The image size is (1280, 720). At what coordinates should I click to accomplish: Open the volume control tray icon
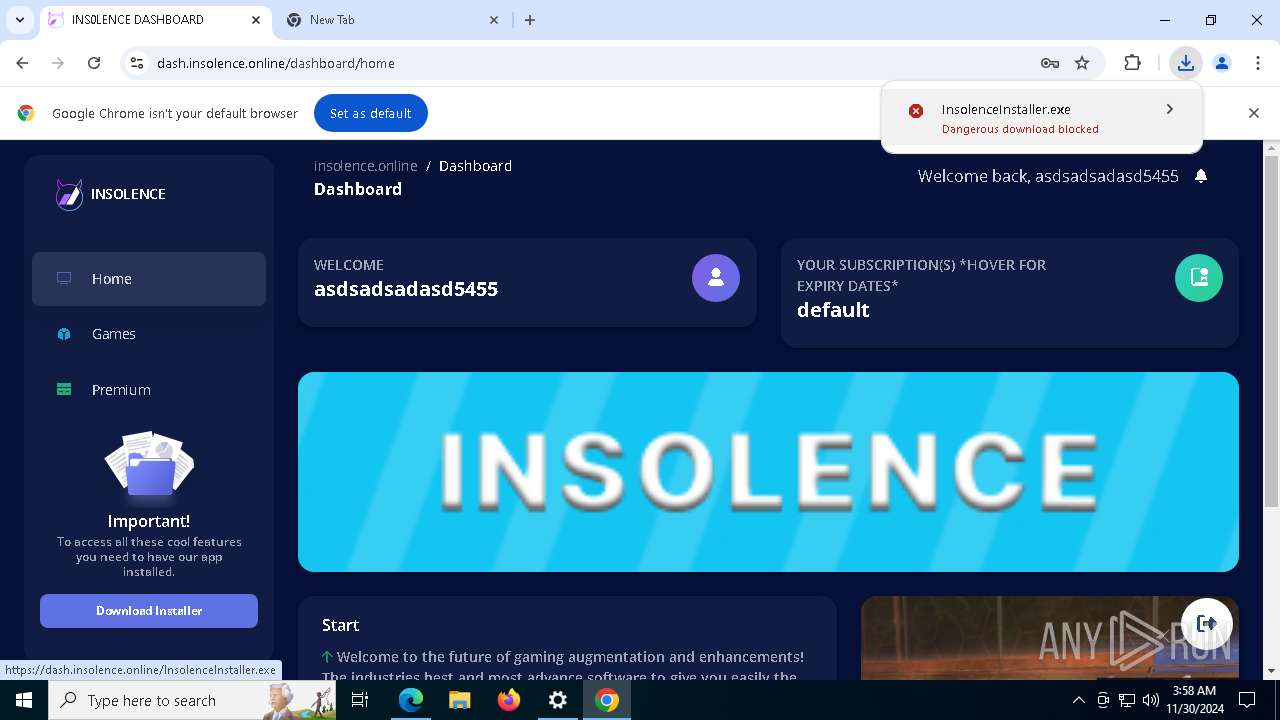(1150, 700)
